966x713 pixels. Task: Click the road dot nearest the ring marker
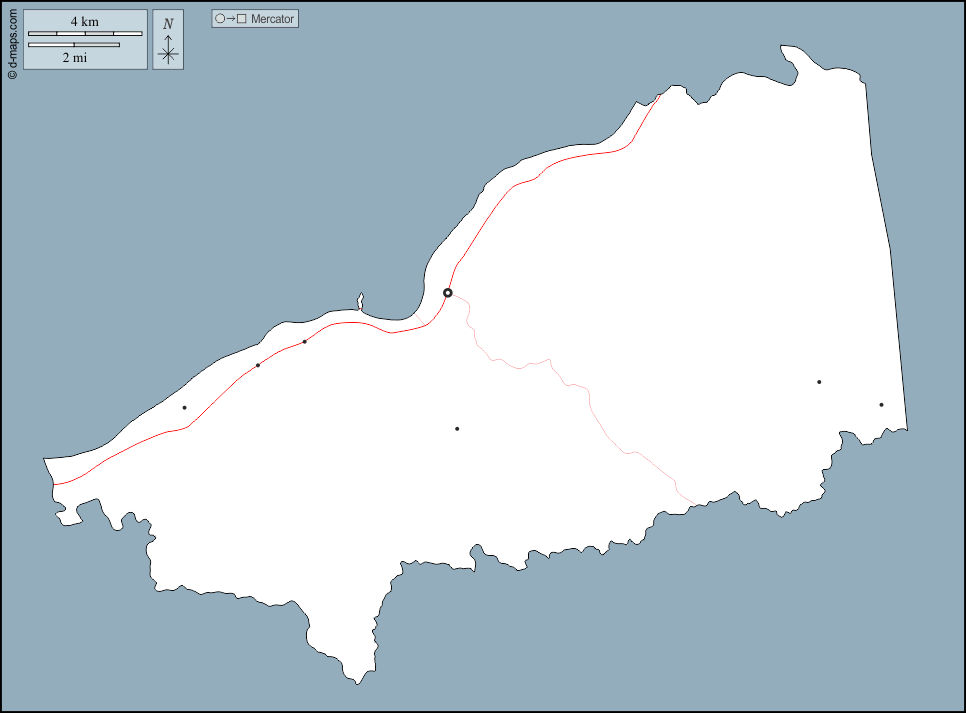(x=304, y=342)
